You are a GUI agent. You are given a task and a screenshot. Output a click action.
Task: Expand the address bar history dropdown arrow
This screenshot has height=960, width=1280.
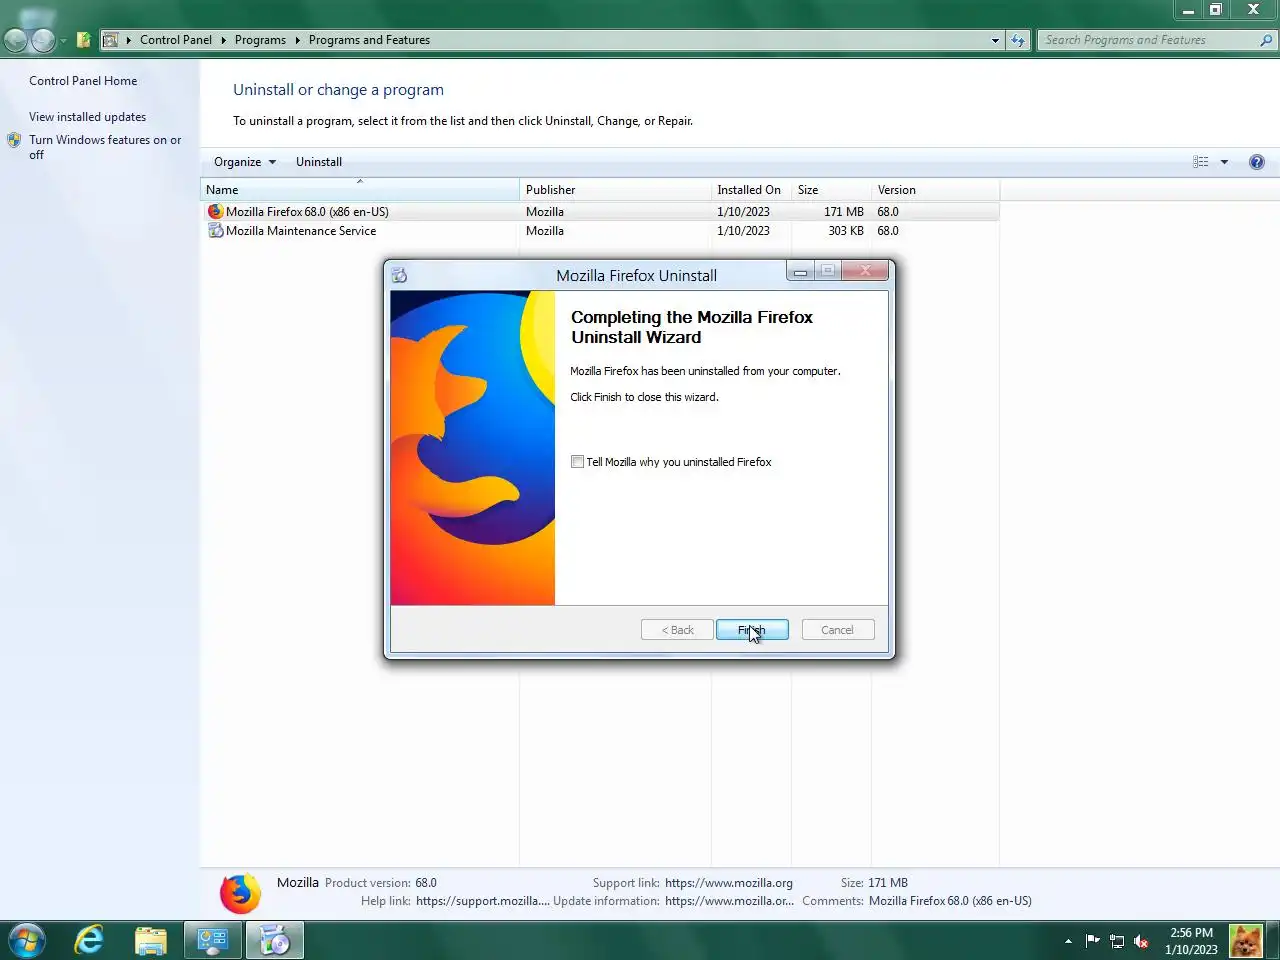(995, 40)
